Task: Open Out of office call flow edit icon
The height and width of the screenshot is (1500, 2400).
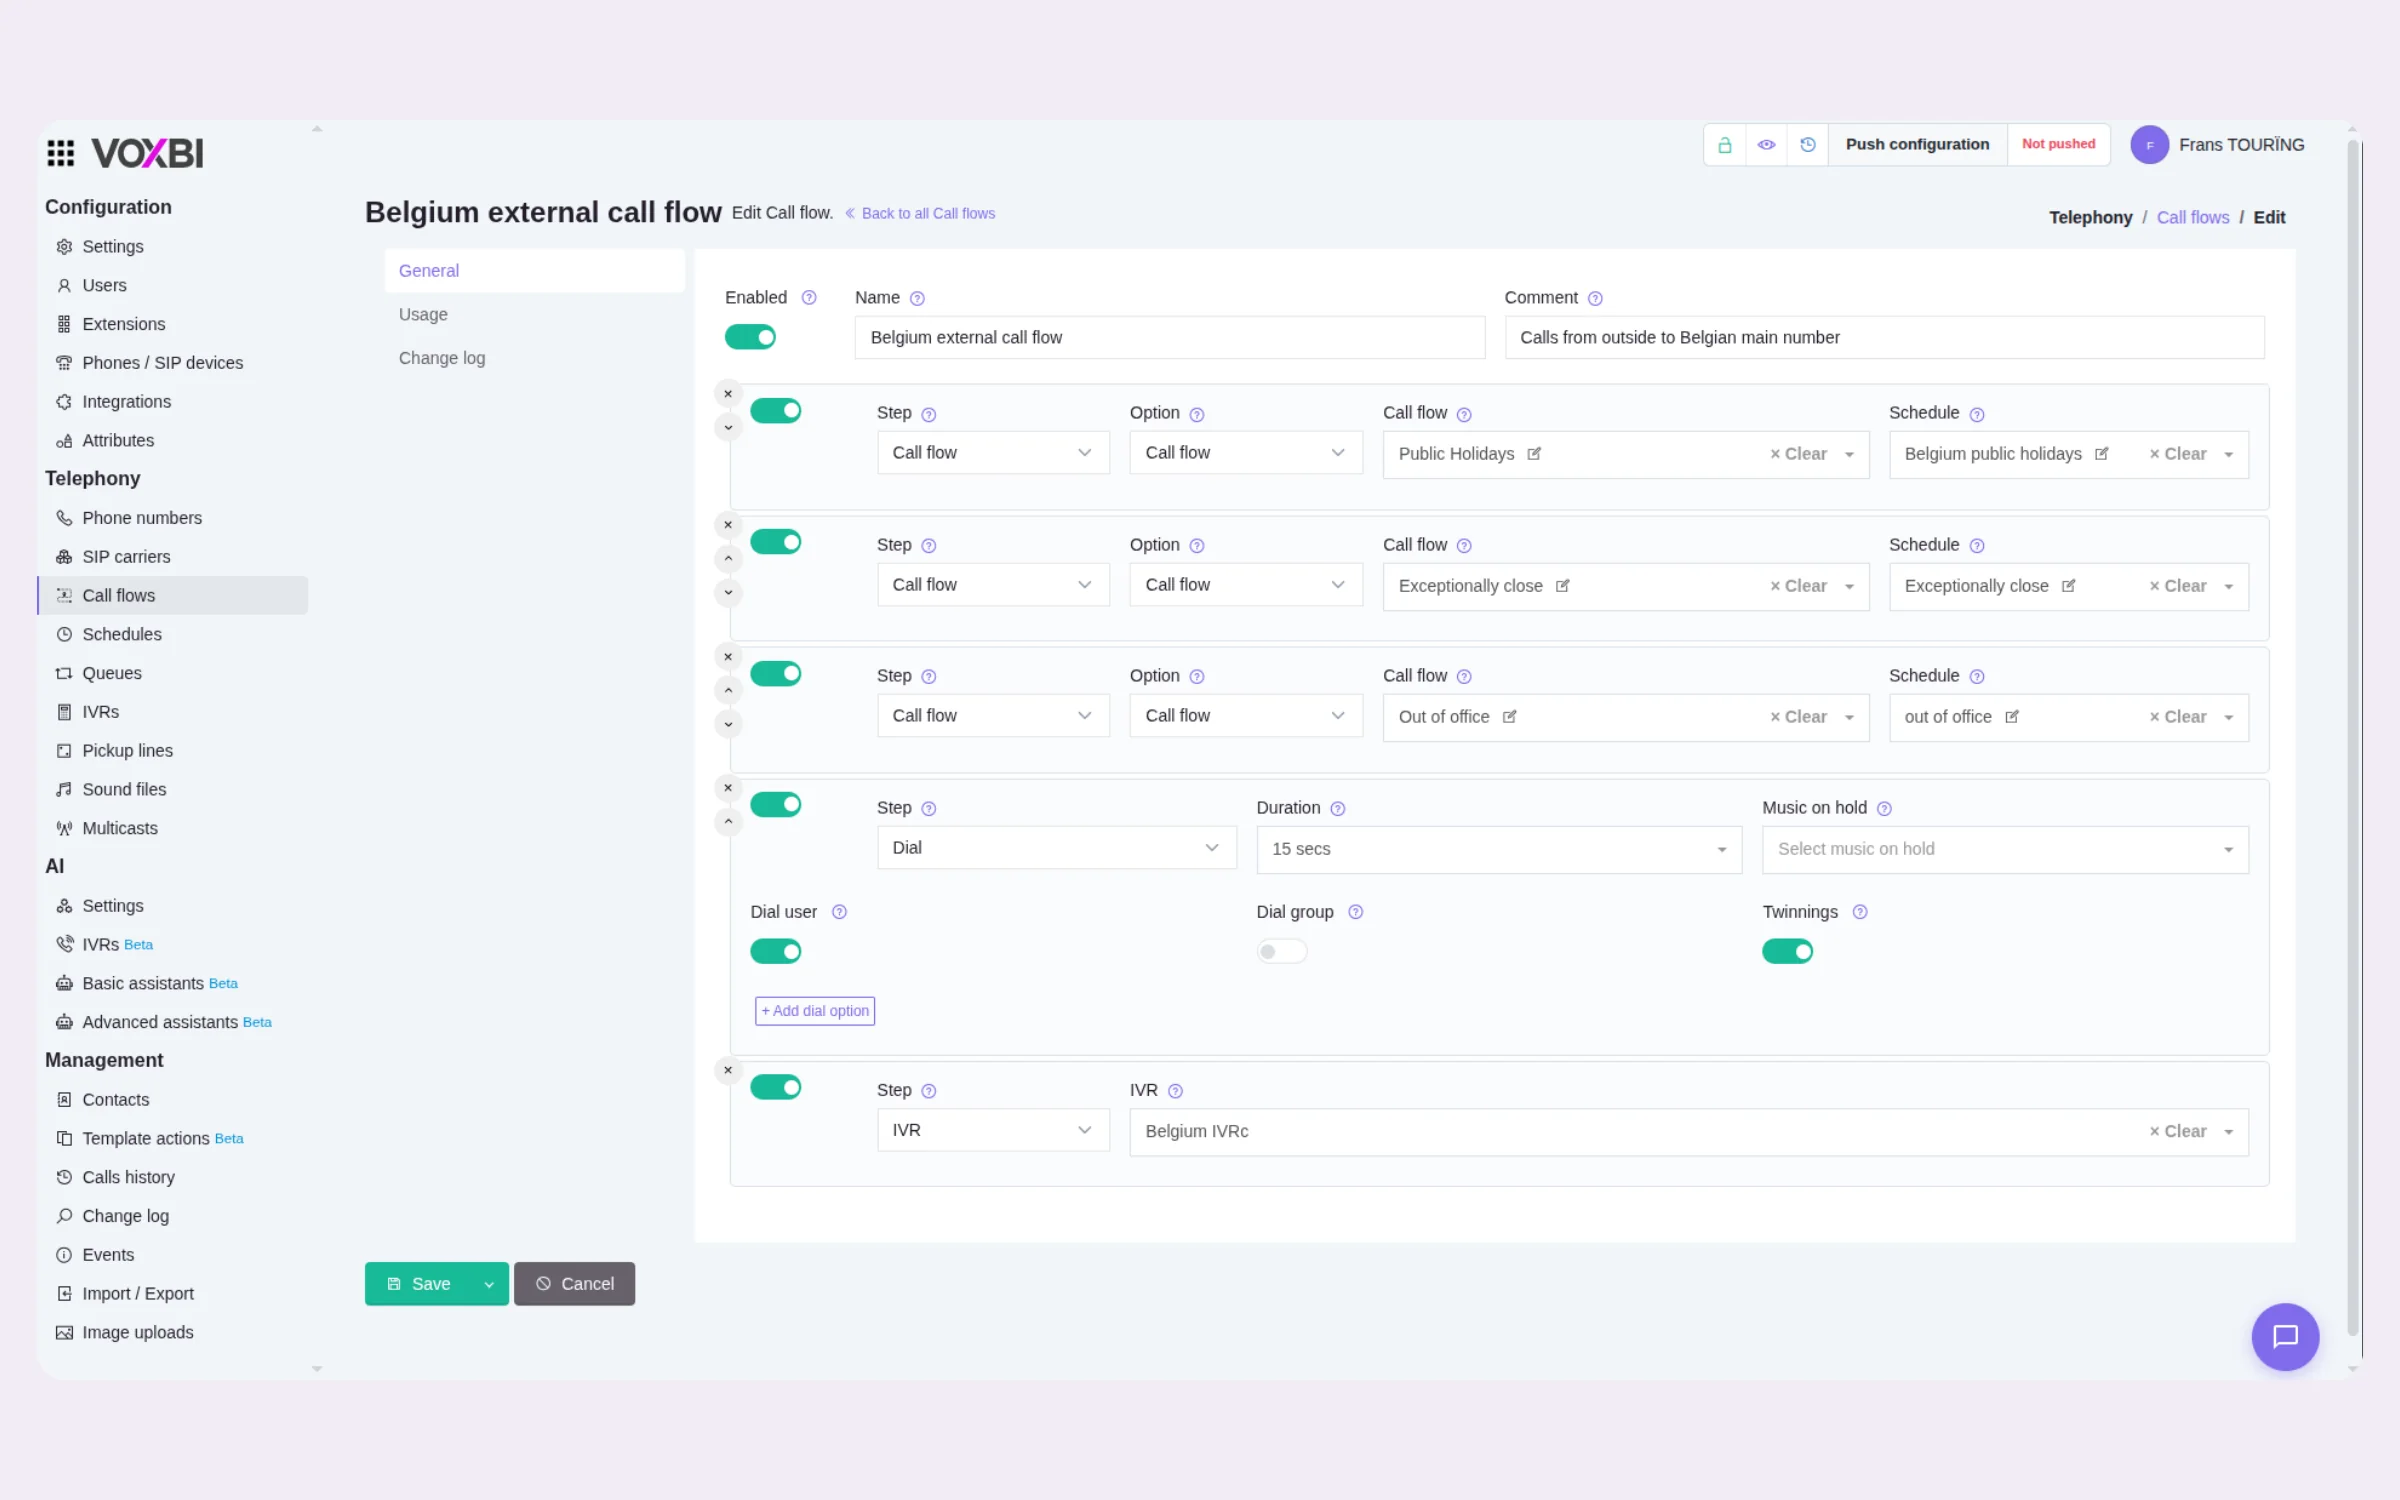Action: (1509, 717)
